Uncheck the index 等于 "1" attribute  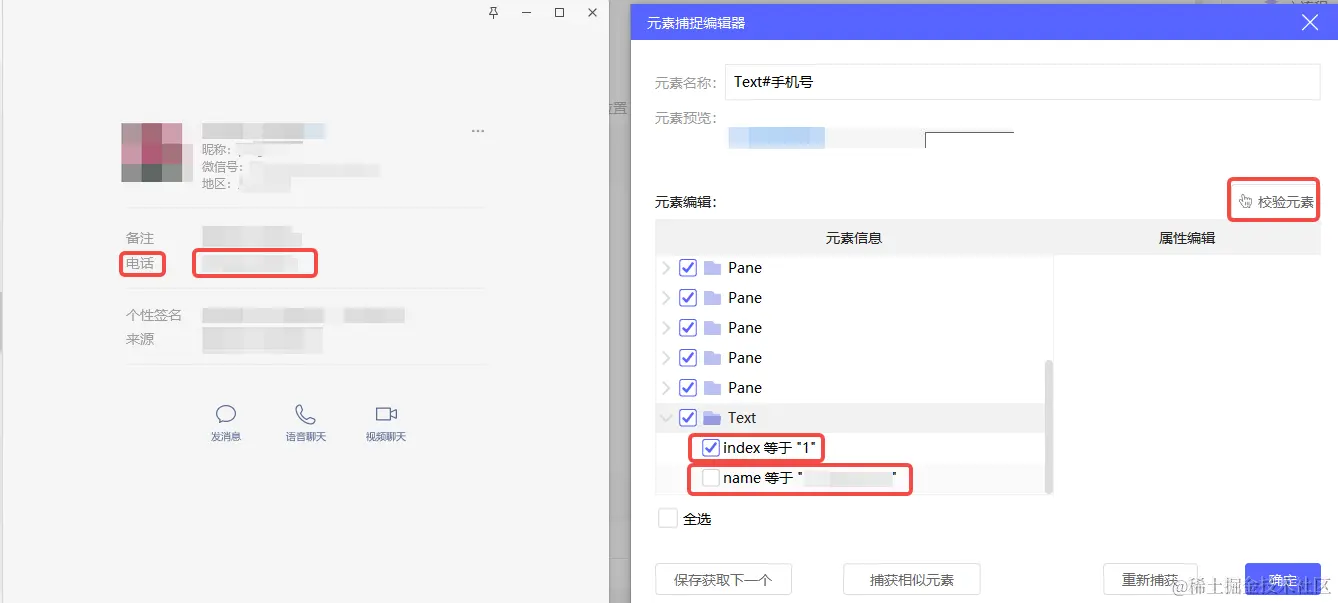coord(711,448)
